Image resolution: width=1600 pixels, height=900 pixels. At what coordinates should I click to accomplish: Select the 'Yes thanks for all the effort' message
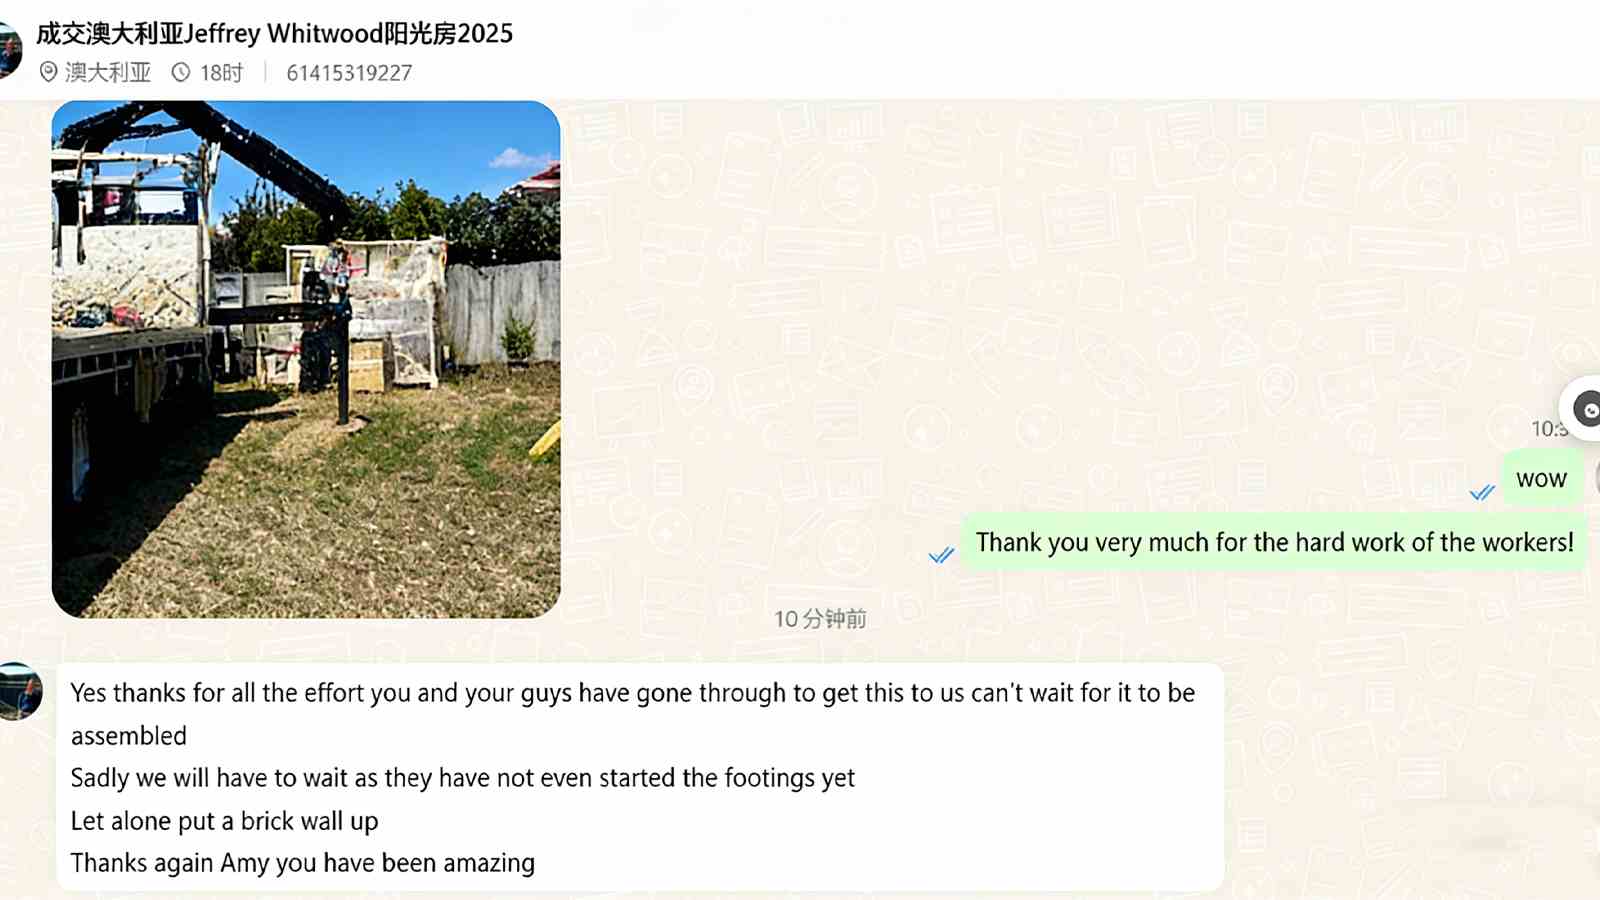pos(640,777)
